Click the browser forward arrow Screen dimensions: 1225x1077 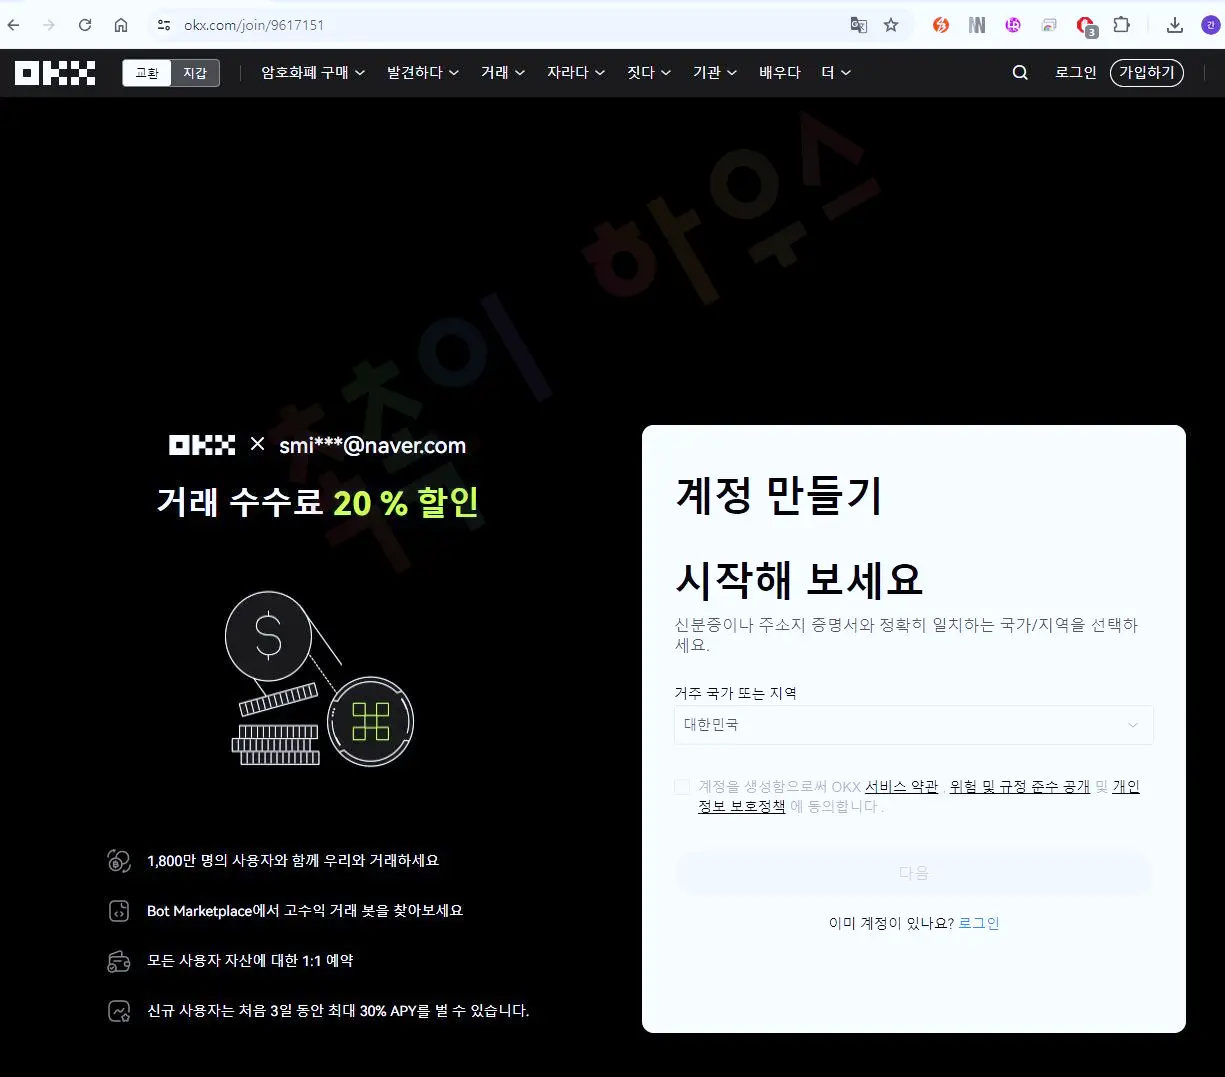coord(49,25)
